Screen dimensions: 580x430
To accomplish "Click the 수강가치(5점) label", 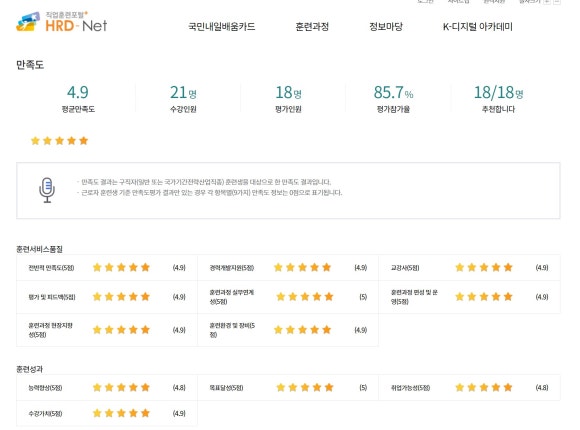I will (x=45, y=413).
